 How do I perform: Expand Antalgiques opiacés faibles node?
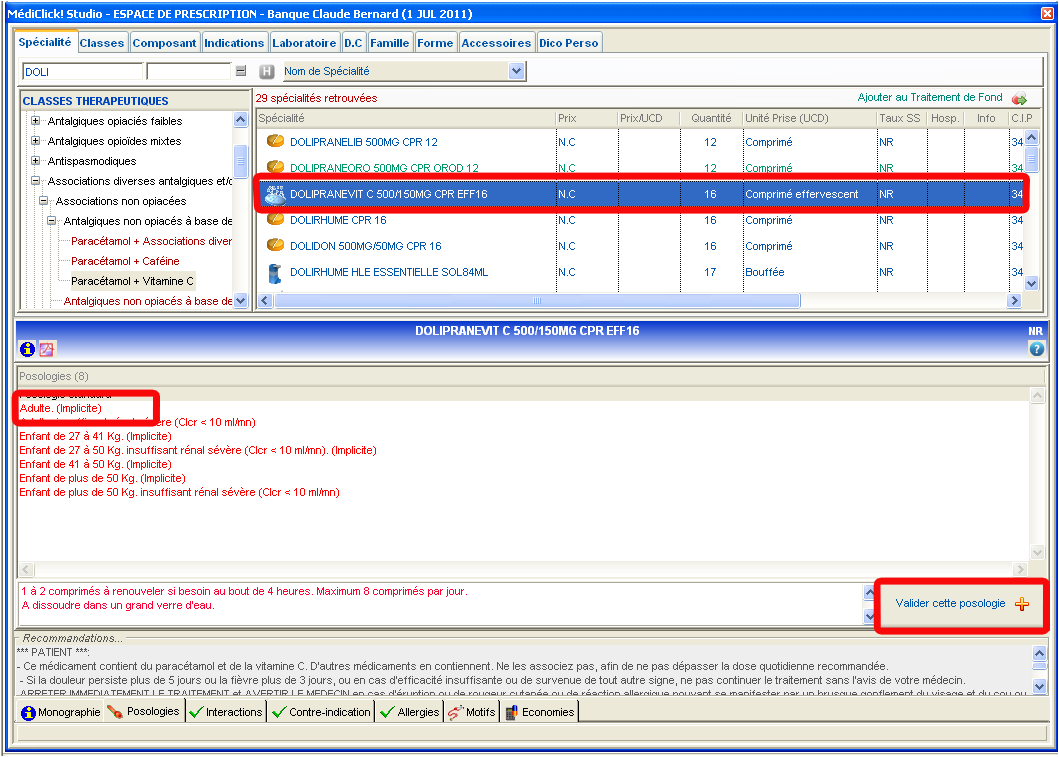pos(35,121)
